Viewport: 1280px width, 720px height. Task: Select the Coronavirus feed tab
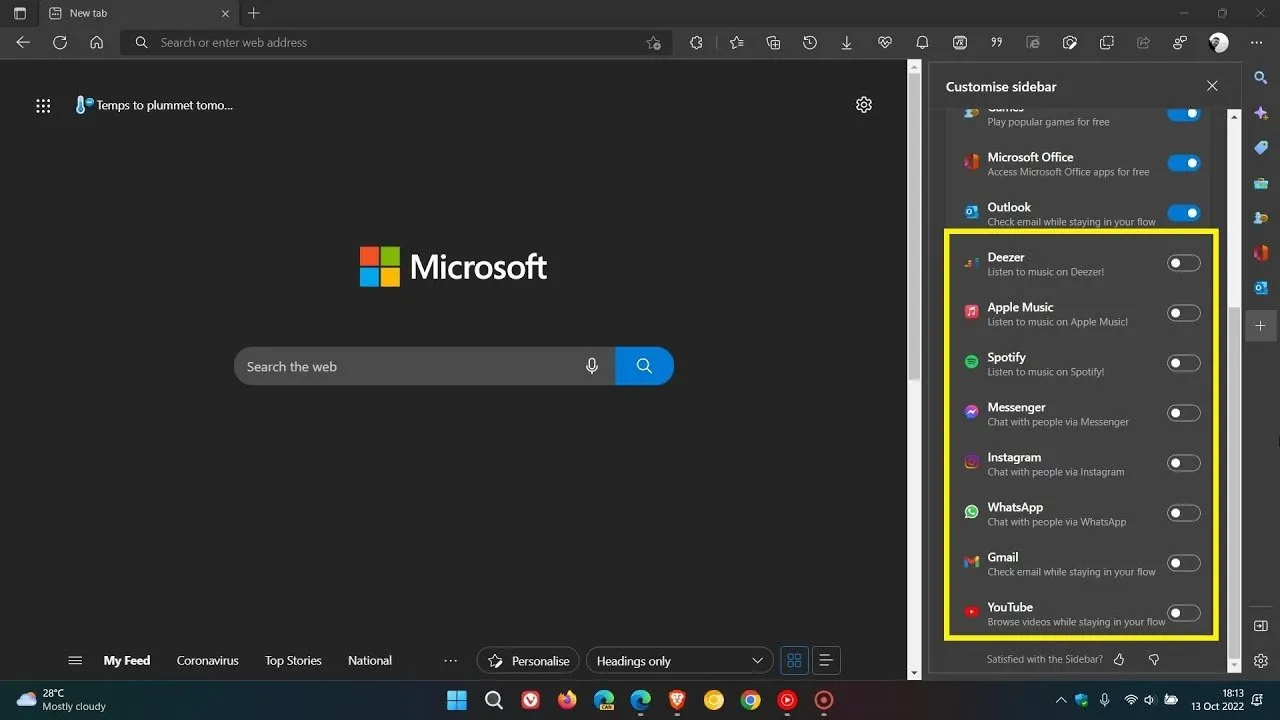pyautogui.click(x=207, y=661)
